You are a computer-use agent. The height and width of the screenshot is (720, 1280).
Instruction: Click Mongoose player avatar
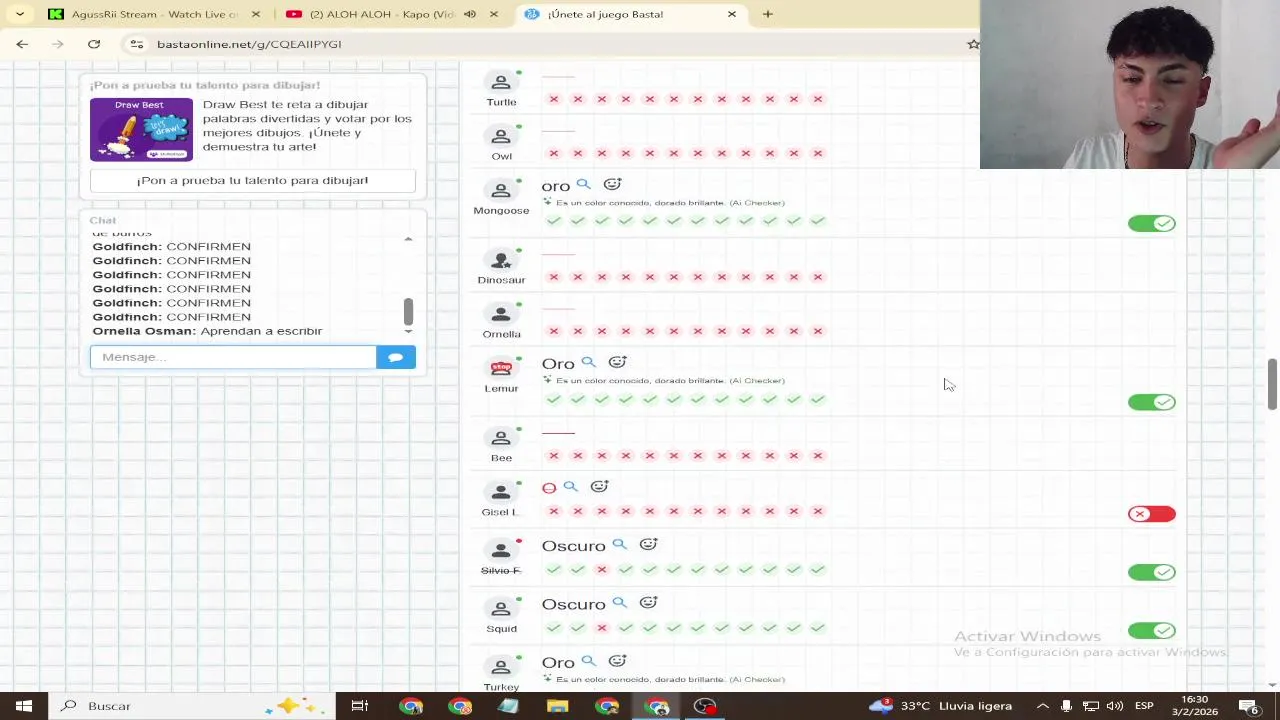(x=501, y=189)
